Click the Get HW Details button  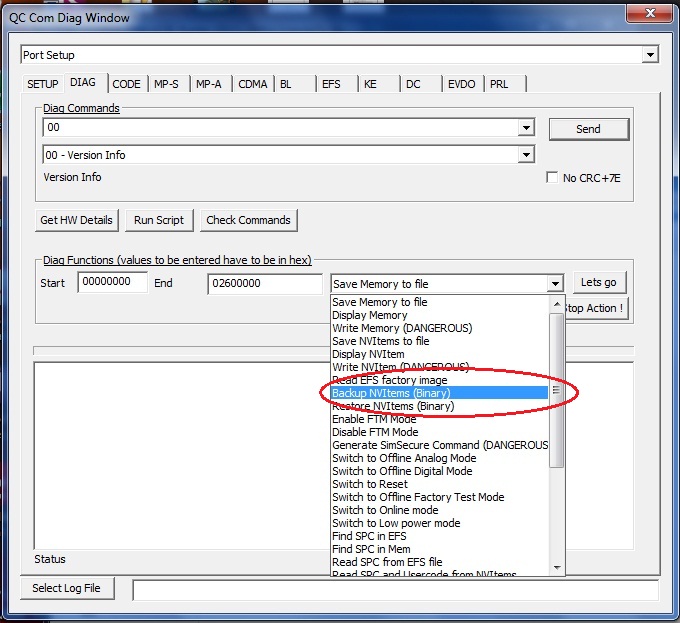point(76,220)
